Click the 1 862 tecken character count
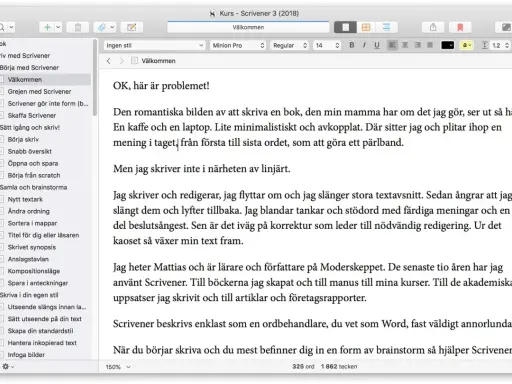Viewport: 512px width, 384px height. click(339, 367)
